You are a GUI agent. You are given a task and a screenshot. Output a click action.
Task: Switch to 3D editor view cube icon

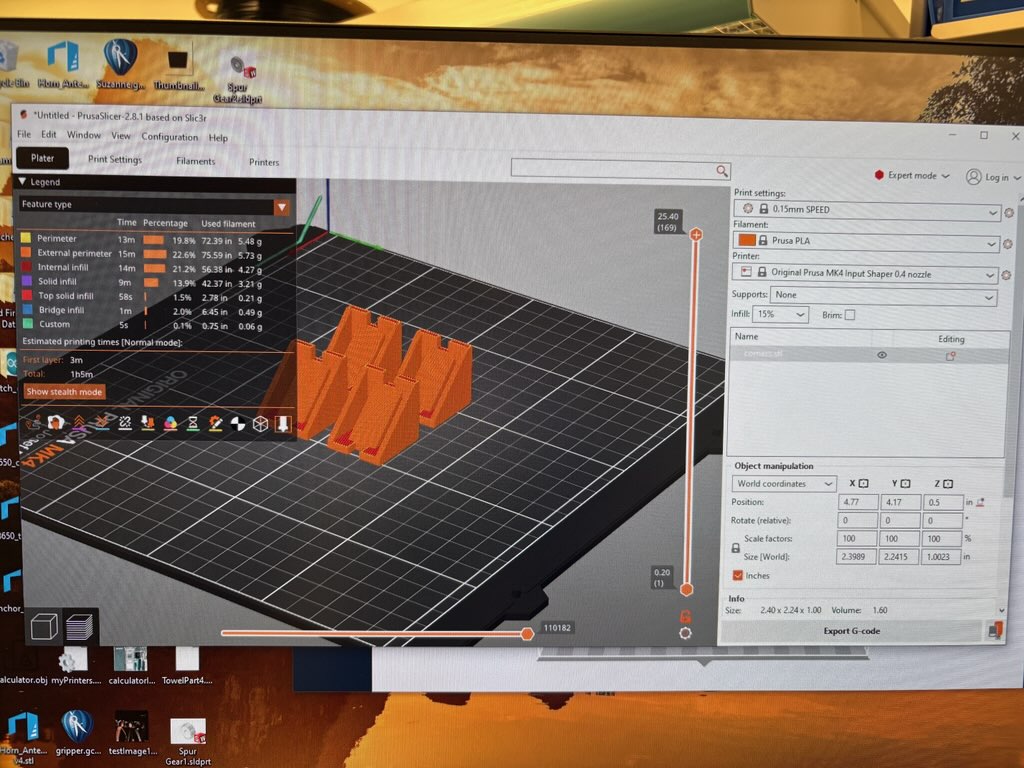pos(44,627)
